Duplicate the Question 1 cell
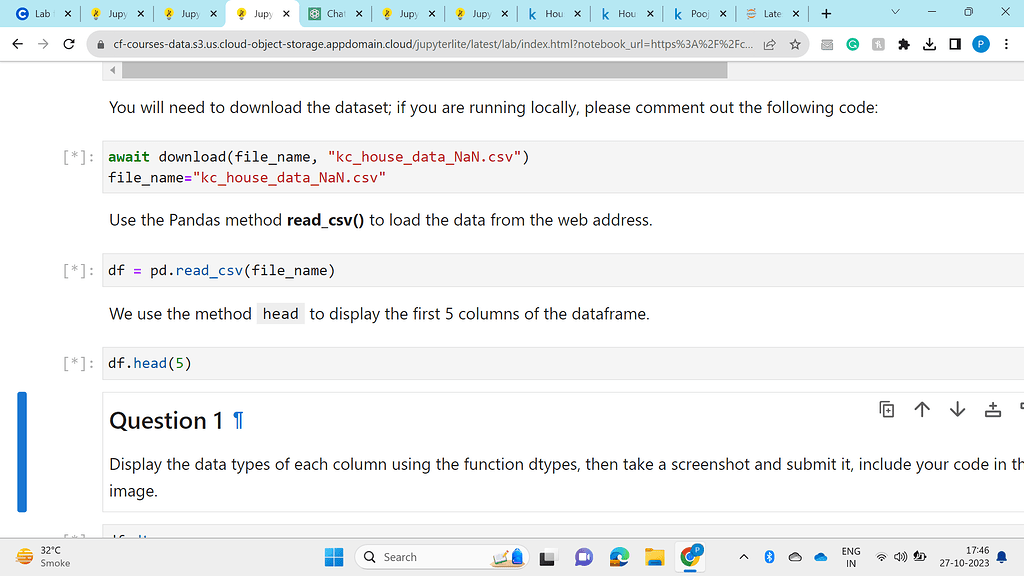Screen dimensions: 1024x576 click(x=887, y=409)
